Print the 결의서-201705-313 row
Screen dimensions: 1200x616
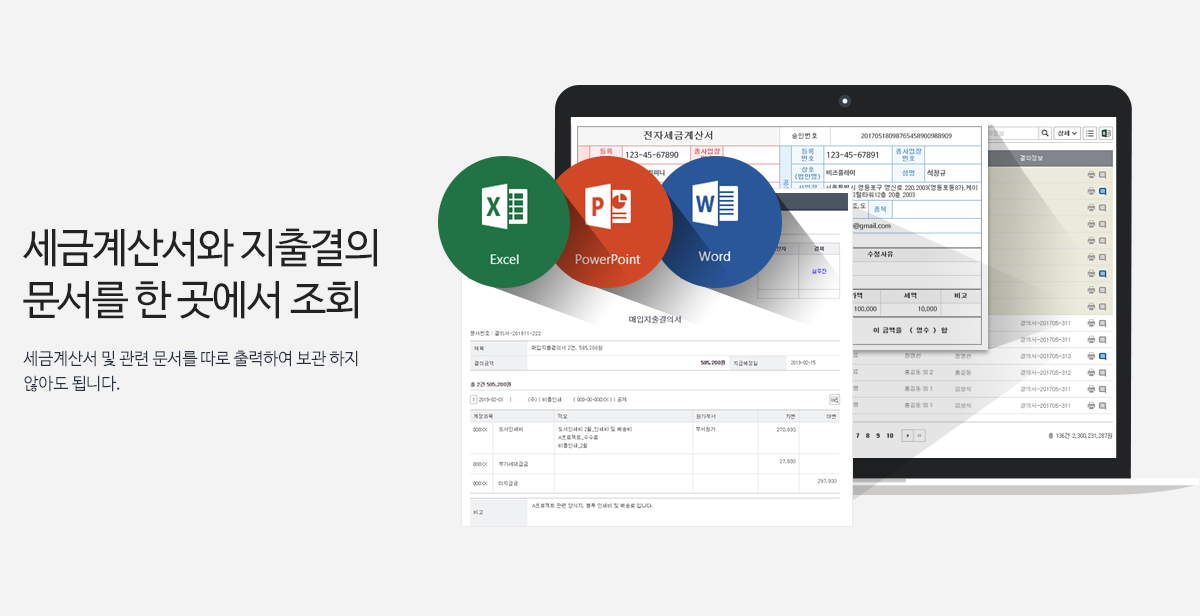pos(1090,356)
